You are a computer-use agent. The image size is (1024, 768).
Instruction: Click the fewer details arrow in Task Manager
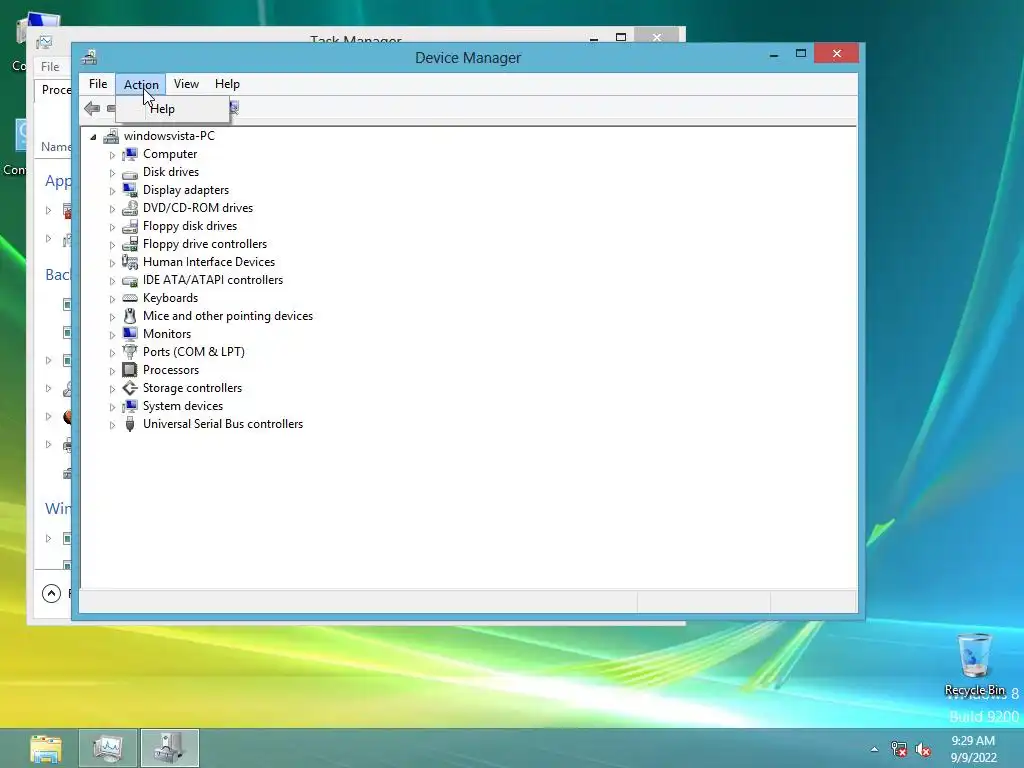coord(52,593)
